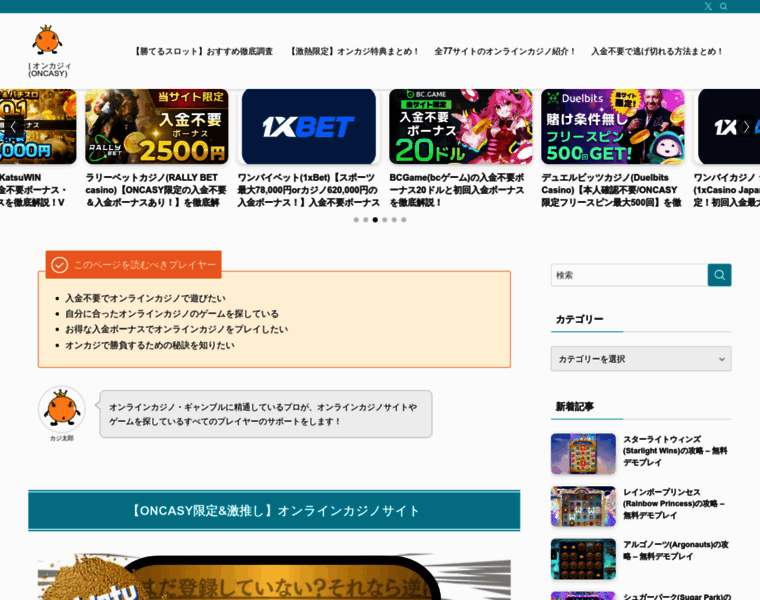This screenshot has height=600, width=760.
Task: Click the KatsuWIN 000円 banner image
Action: pyautogui.click(x=38, y=126)
